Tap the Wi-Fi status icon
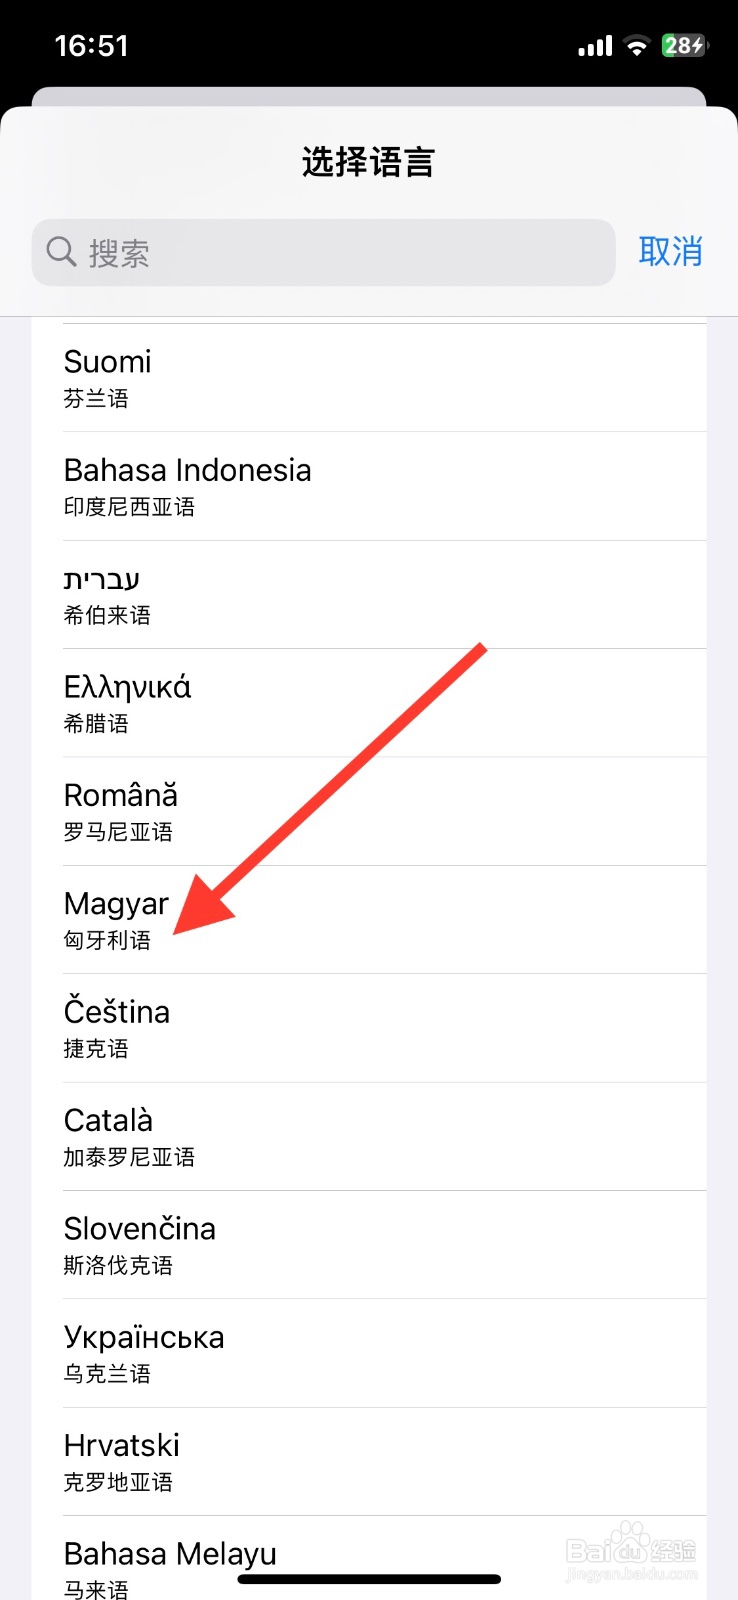 coord(636,46)
